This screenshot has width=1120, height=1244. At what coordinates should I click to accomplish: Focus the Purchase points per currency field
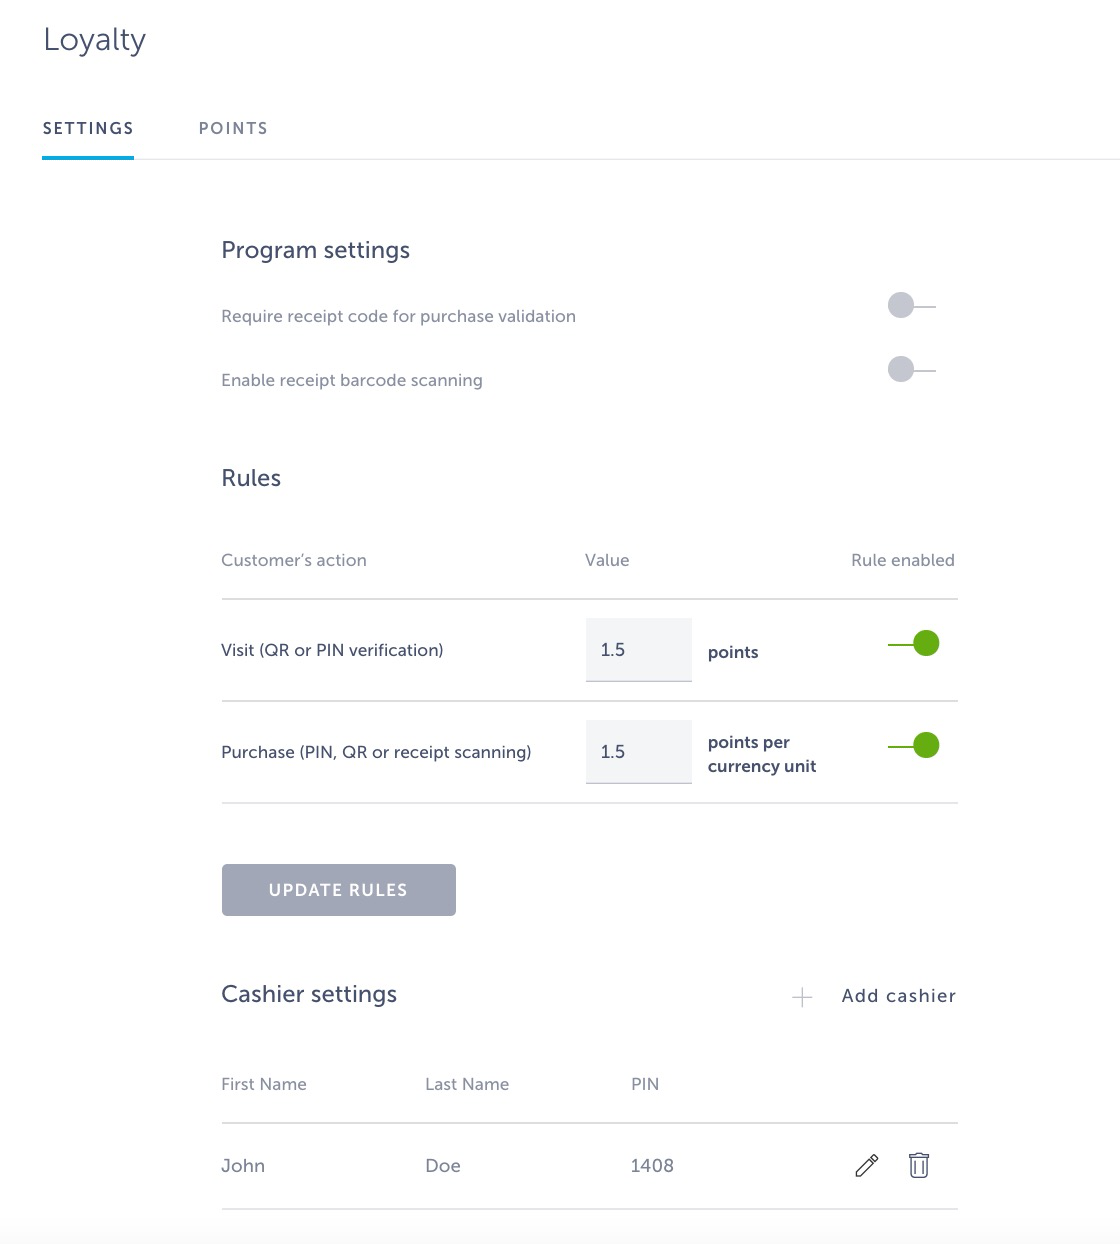click(638, 752)
